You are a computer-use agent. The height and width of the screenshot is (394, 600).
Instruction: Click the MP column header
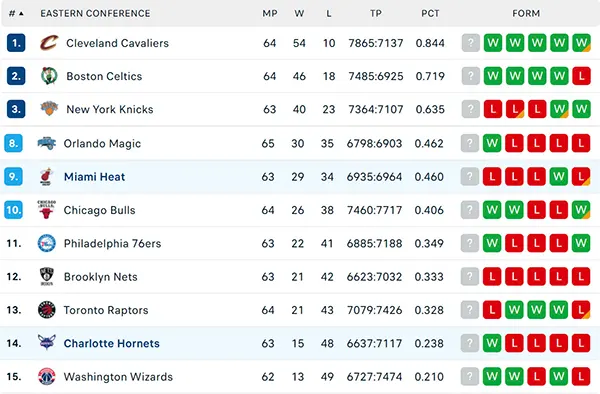[x=269, y=13]
